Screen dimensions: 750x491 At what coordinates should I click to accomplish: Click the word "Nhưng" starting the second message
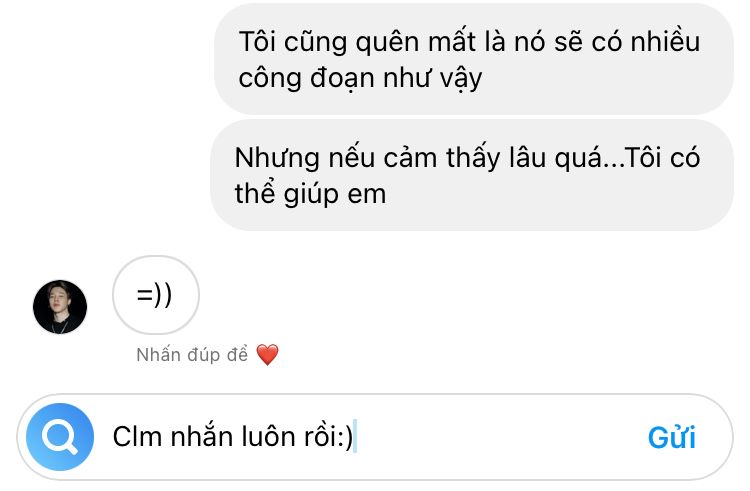pos(277,159)
